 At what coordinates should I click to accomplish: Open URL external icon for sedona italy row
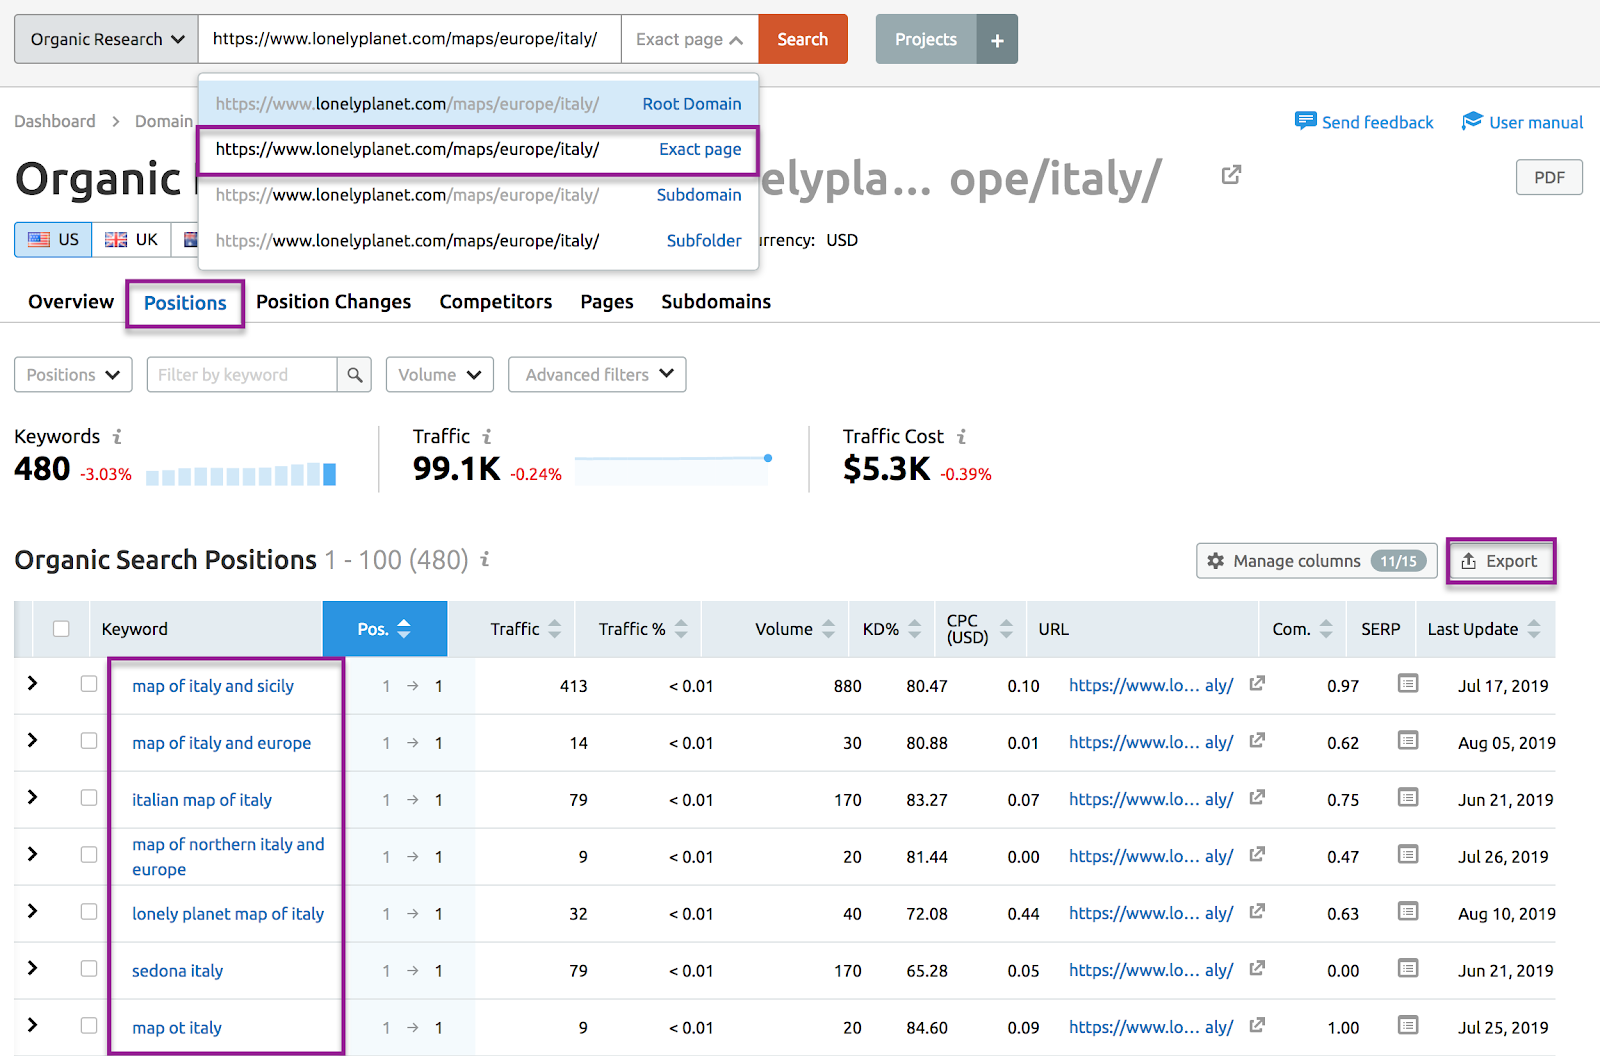click(x=1257, y=969)
